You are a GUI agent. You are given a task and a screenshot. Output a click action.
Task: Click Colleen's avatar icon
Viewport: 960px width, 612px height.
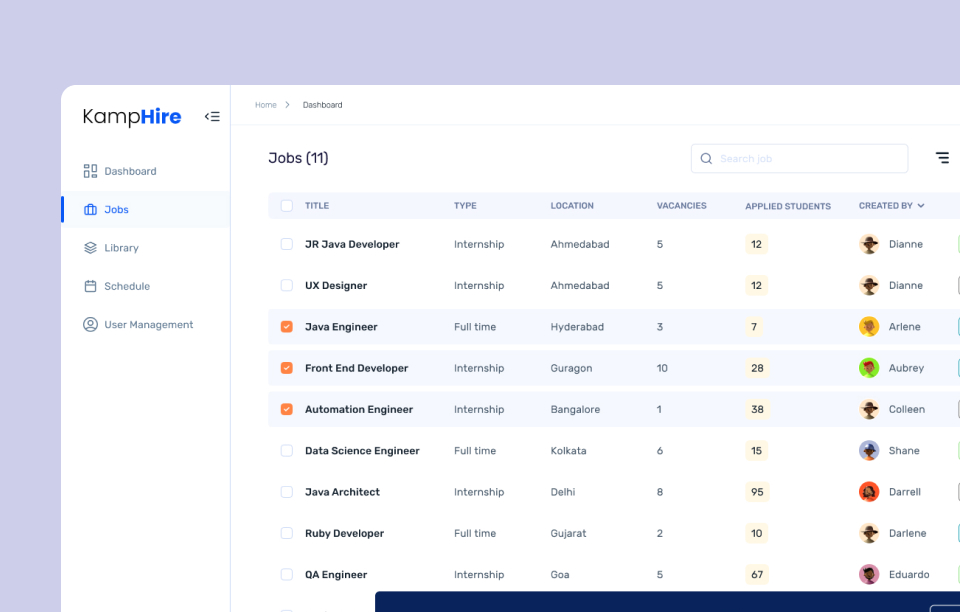[869, 409]
